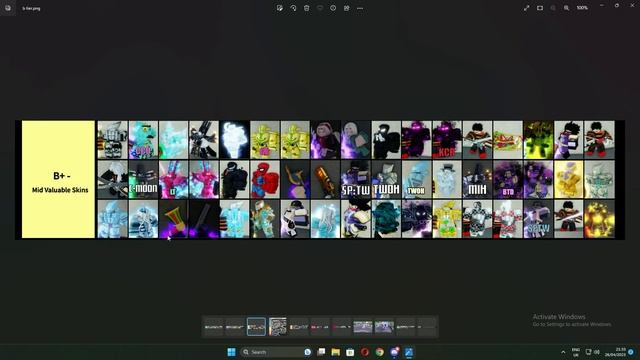
Task: Open Task View icon on taskbar
Action: click(x=321, y=352)
